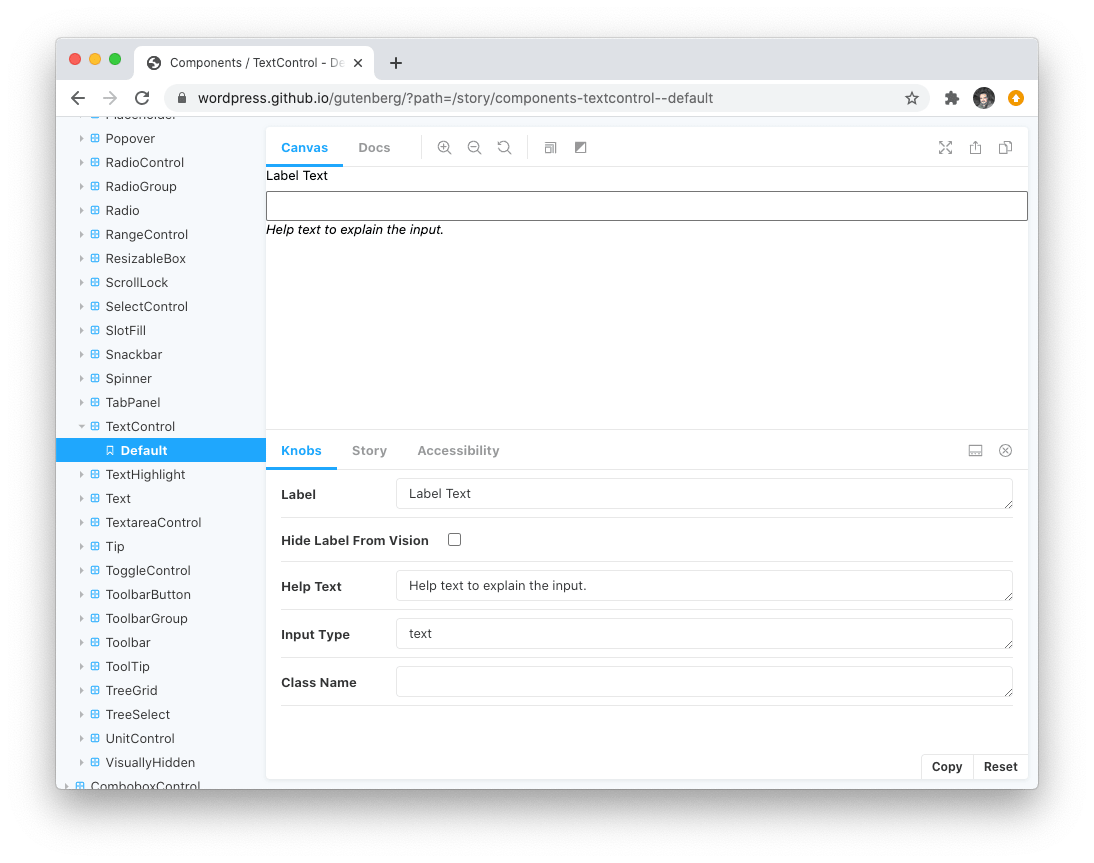The image size is (1094, 863).
Task: Click the Reset knobs button
Action: coord(1001,767)
